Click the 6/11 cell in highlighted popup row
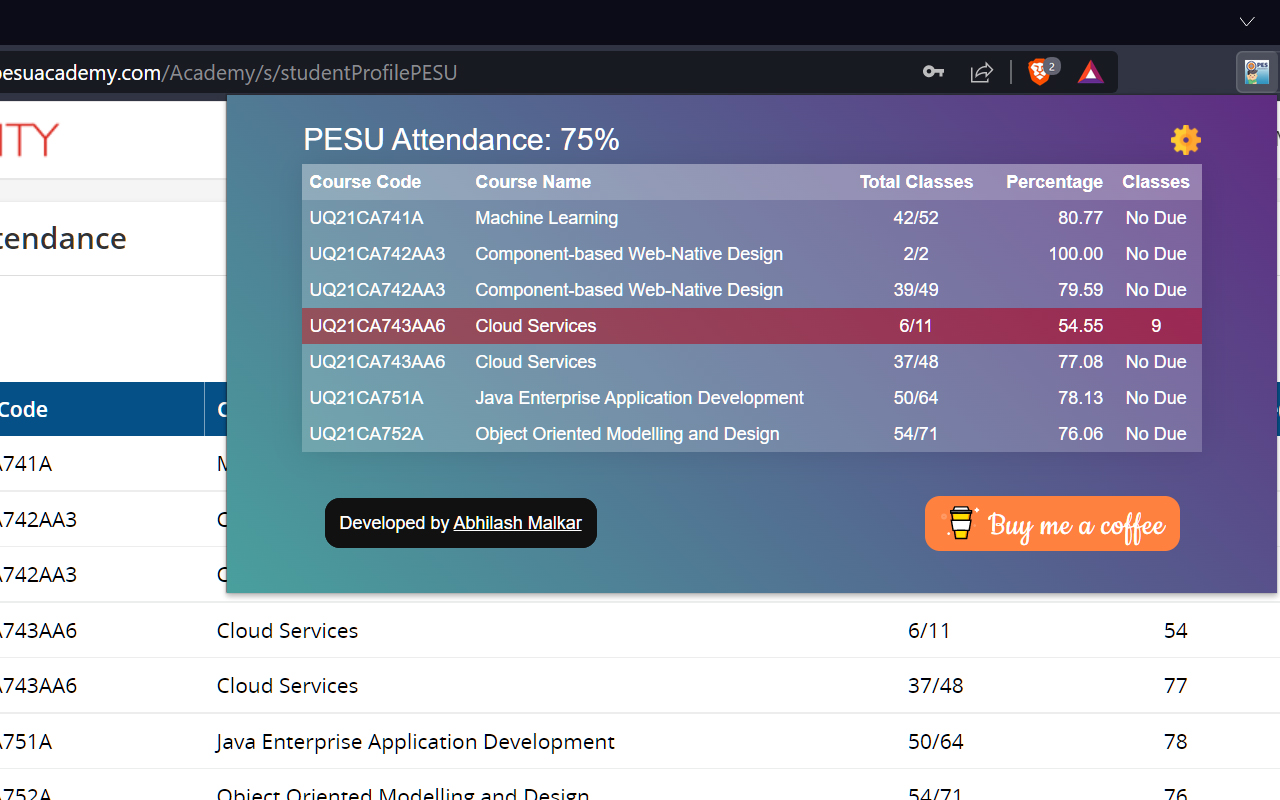 pos(916,326)
